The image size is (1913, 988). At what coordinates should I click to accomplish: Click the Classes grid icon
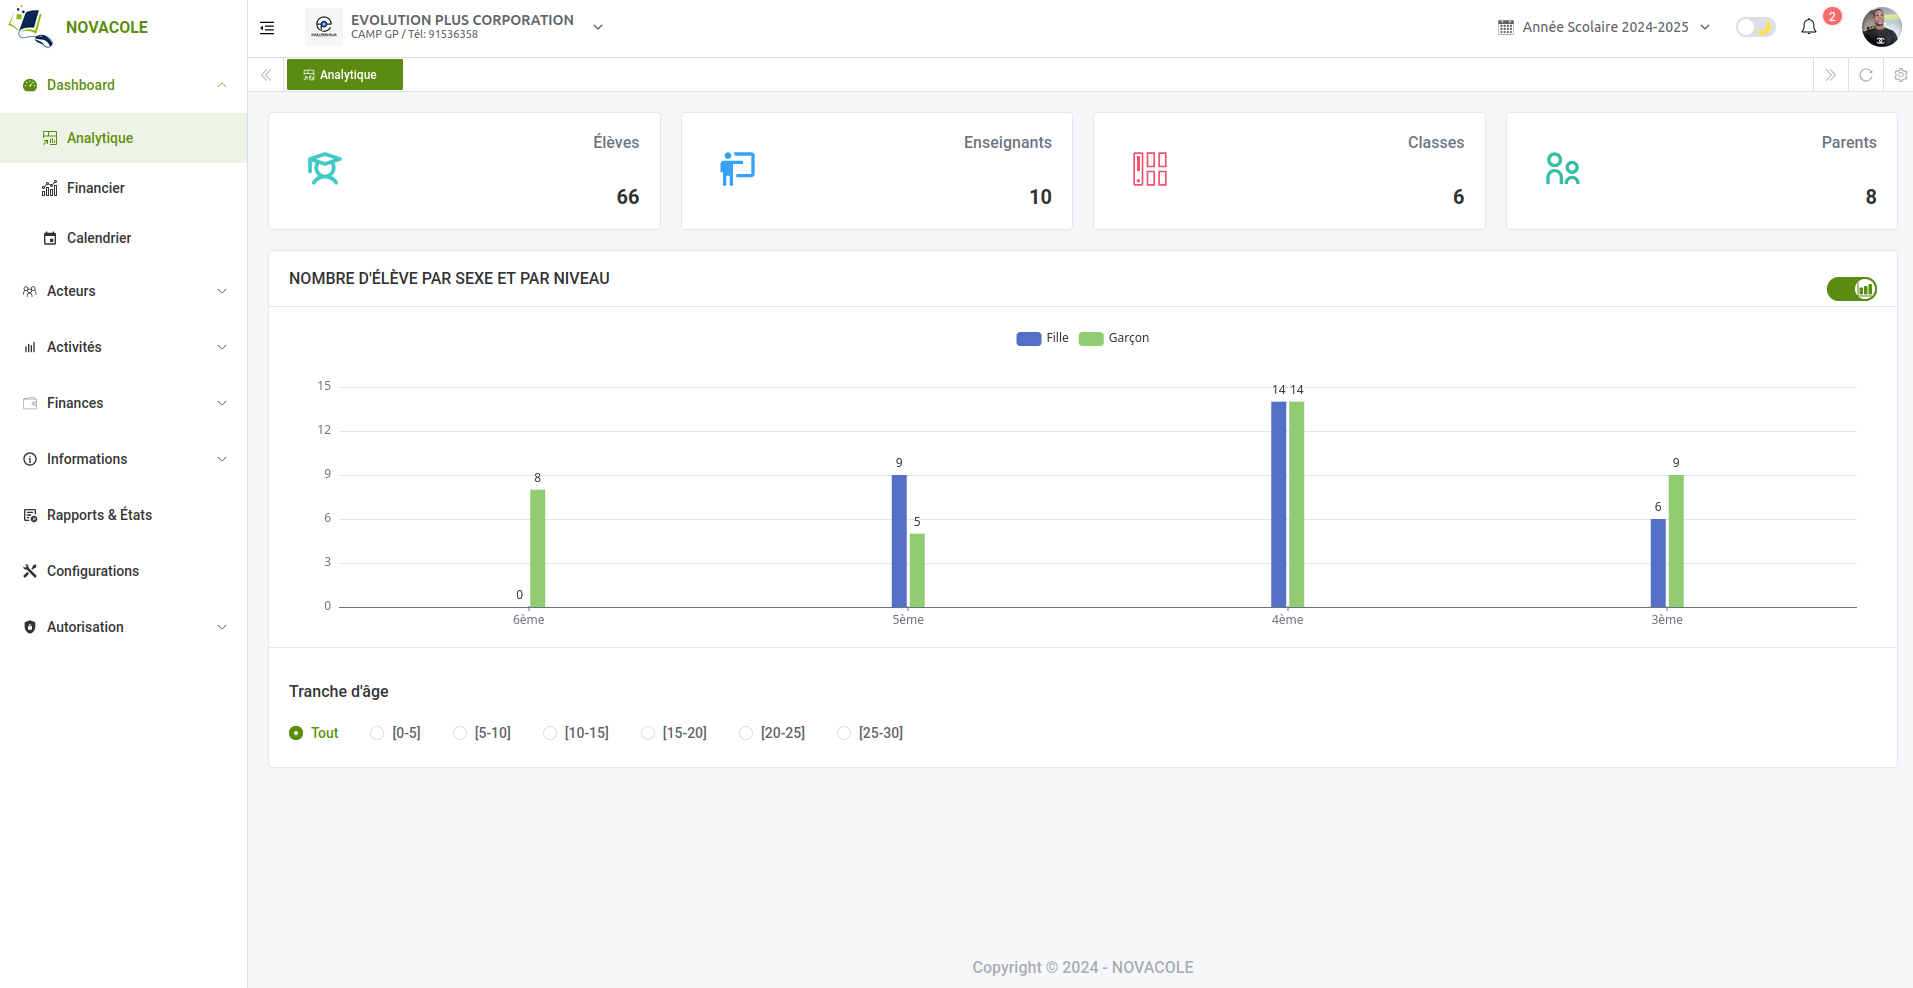coord(1150,169)
